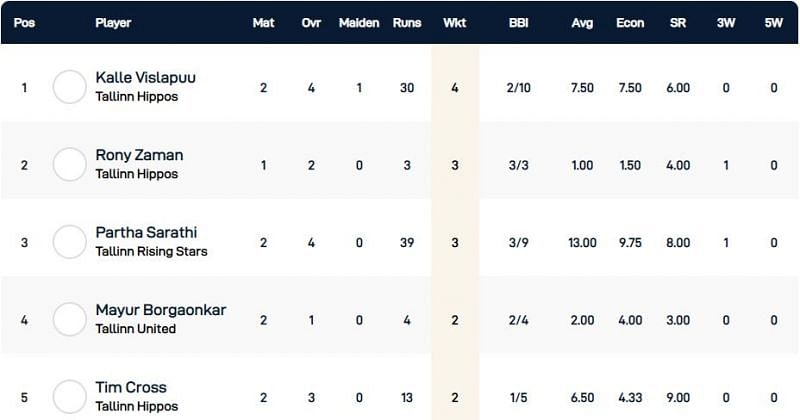Open Rony Zaman's player name link

[x=139, y=155]
